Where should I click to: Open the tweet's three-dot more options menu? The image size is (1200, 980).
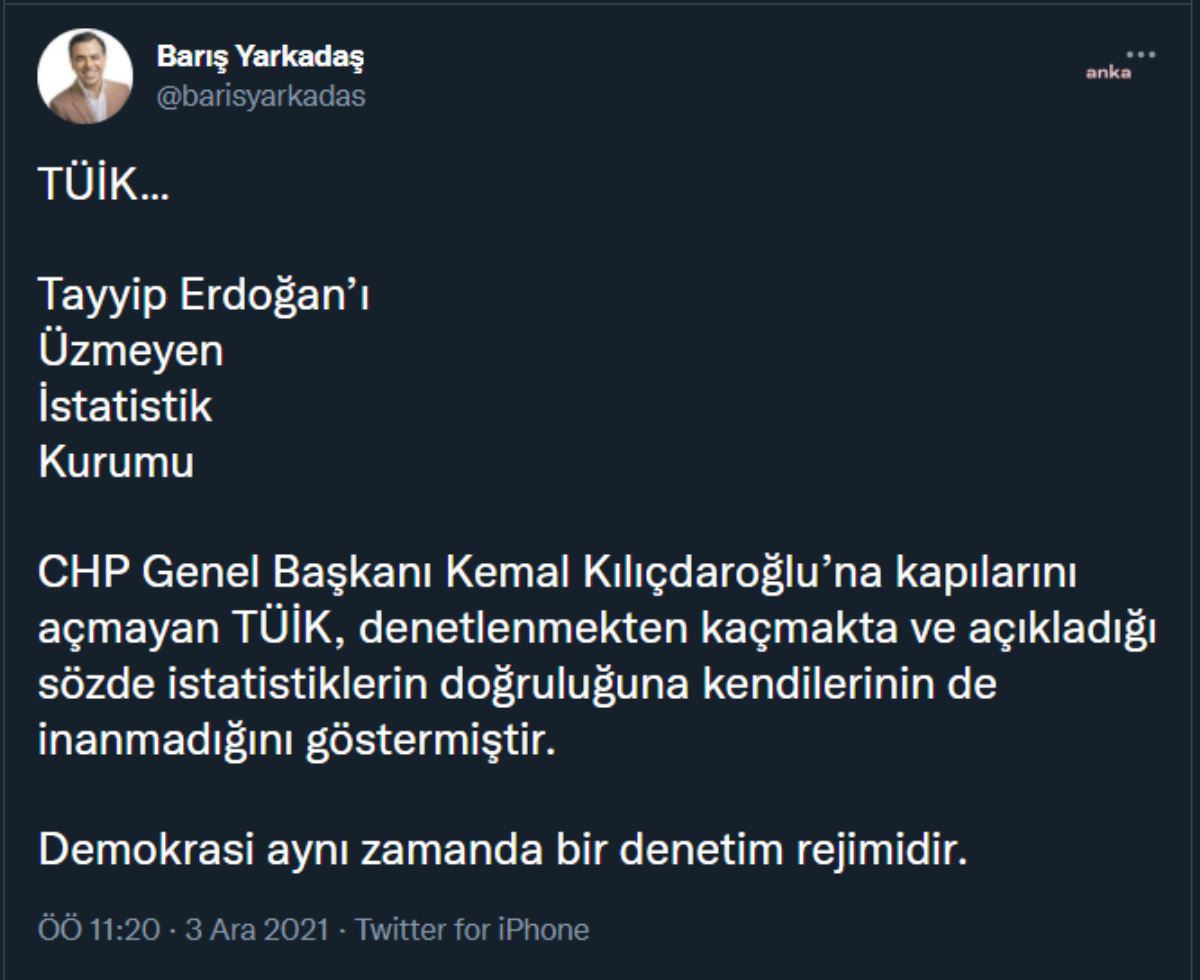[x=1140, y=54]
